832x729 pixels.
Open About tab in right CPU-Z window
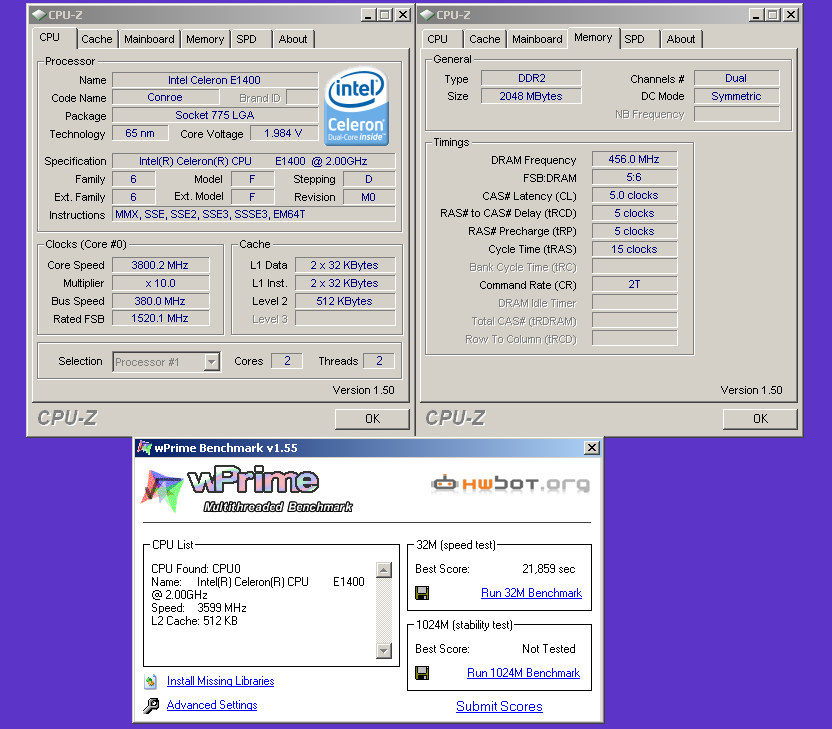681,39
